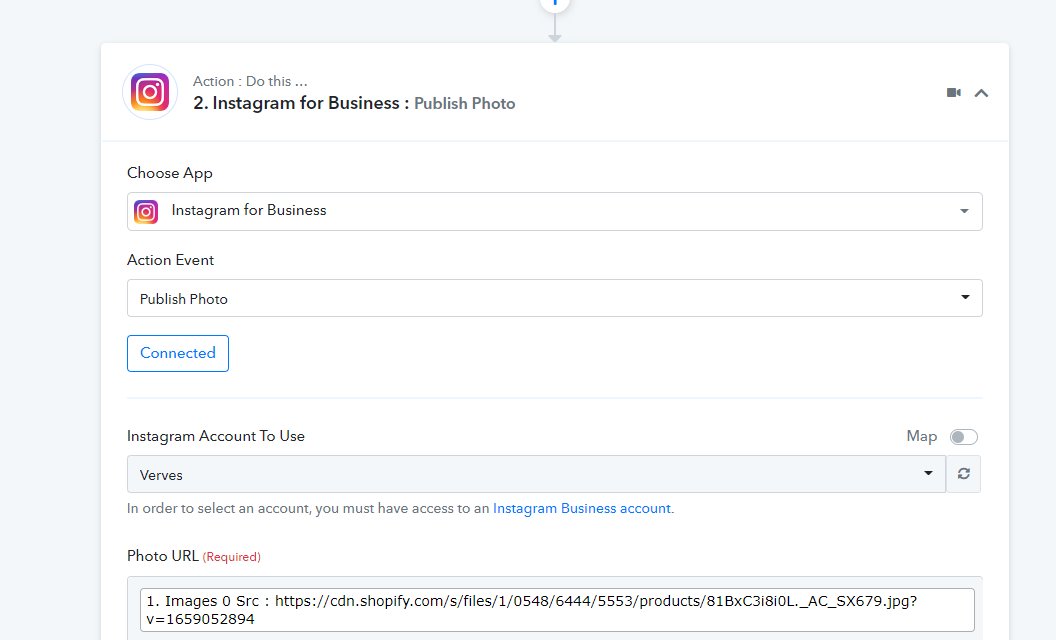
Task: Click the Verves account selection field
Action: [536, 474]
